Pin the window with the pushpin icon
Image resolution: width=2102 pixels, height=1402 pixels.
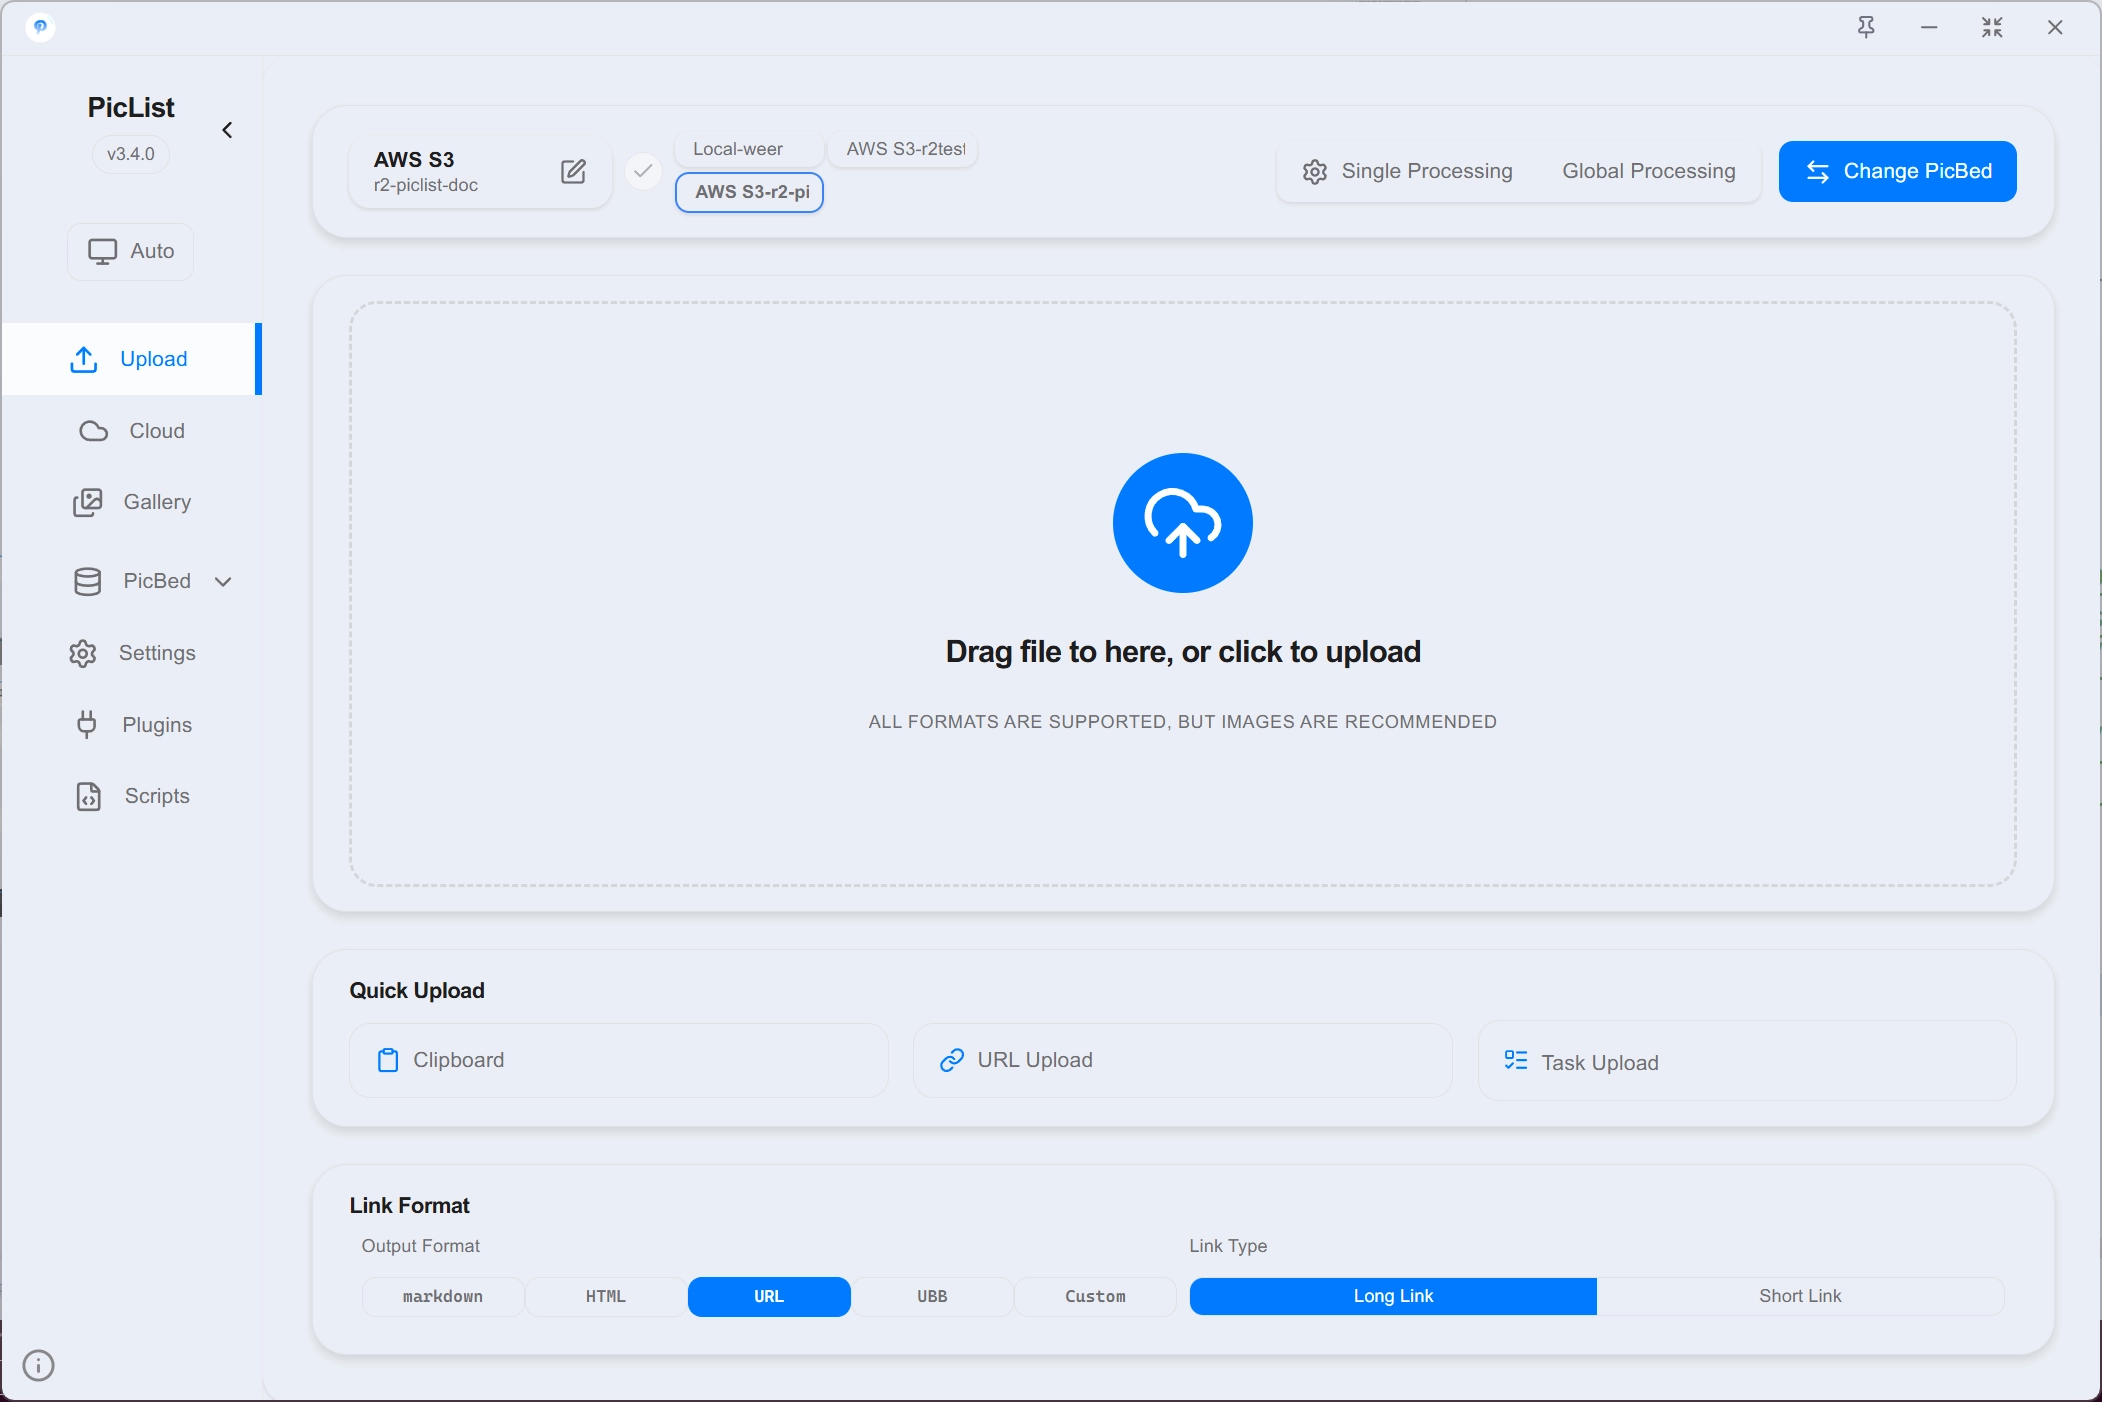tap(1866, 27)
